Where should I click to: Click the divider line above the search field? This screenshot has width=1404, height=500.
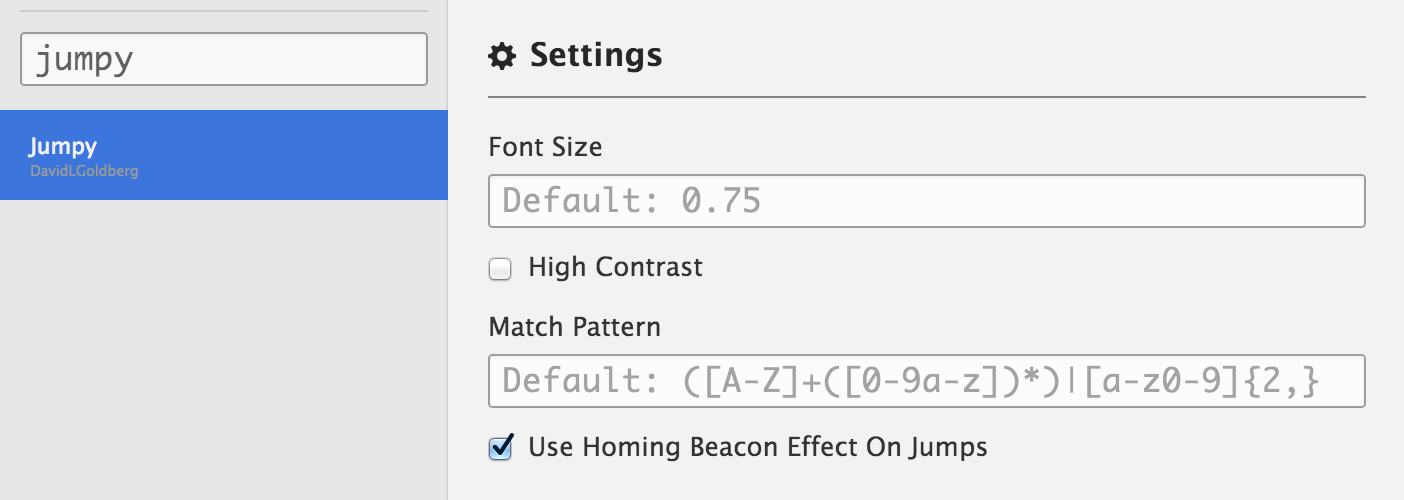223,11
